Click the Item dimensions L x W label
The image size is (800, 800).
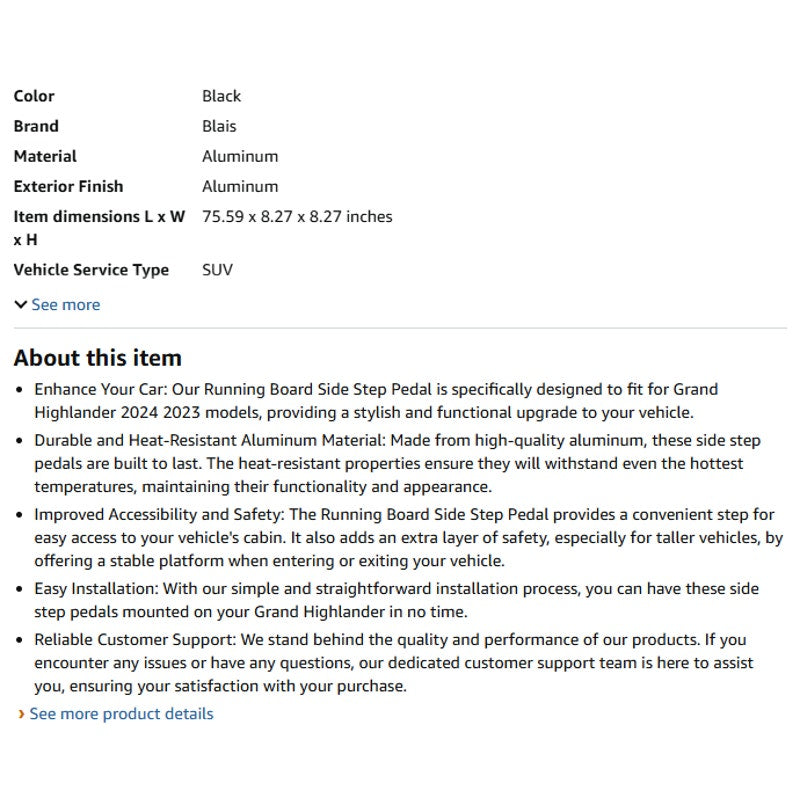[99, 228]
